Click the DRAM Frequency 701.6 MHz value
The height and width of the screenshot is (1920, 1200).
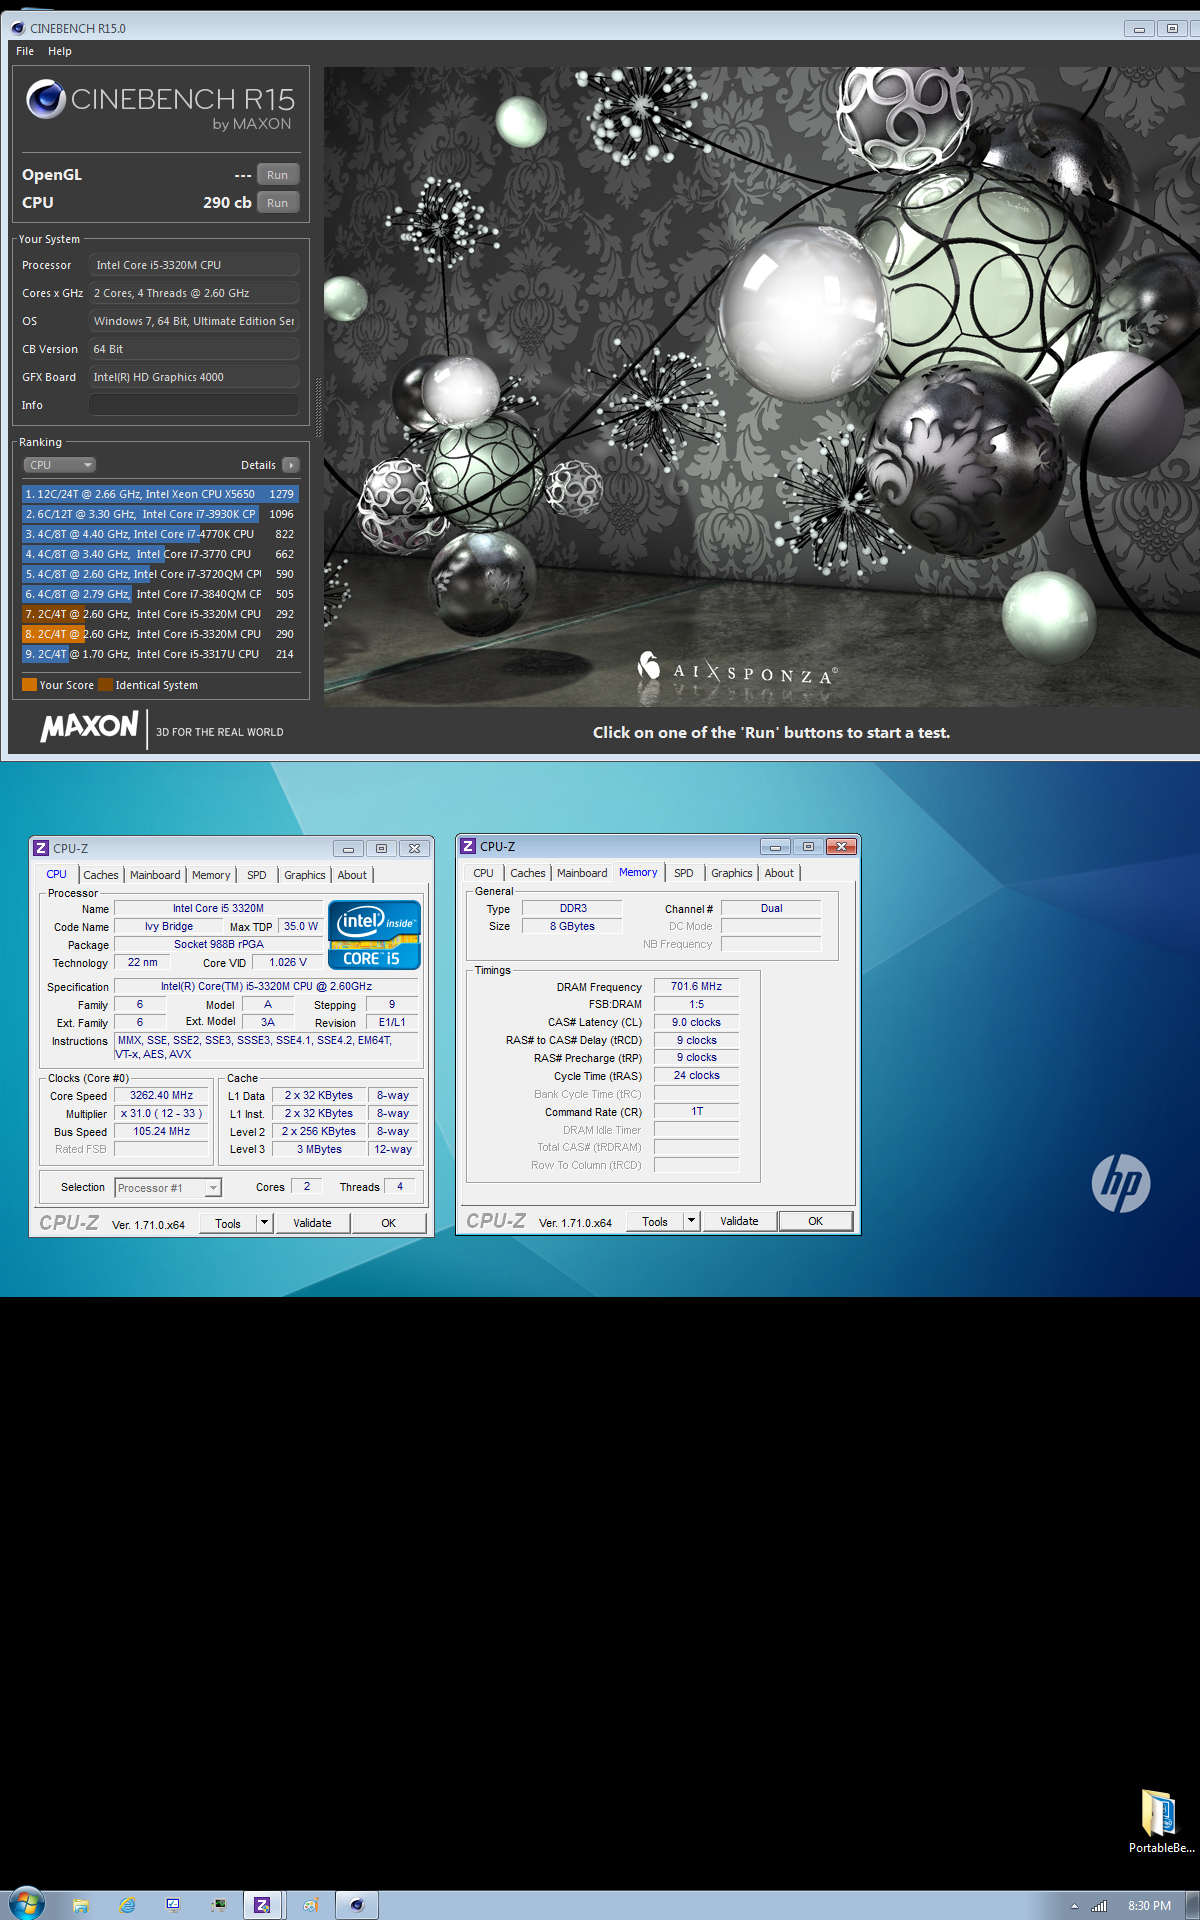696,986
